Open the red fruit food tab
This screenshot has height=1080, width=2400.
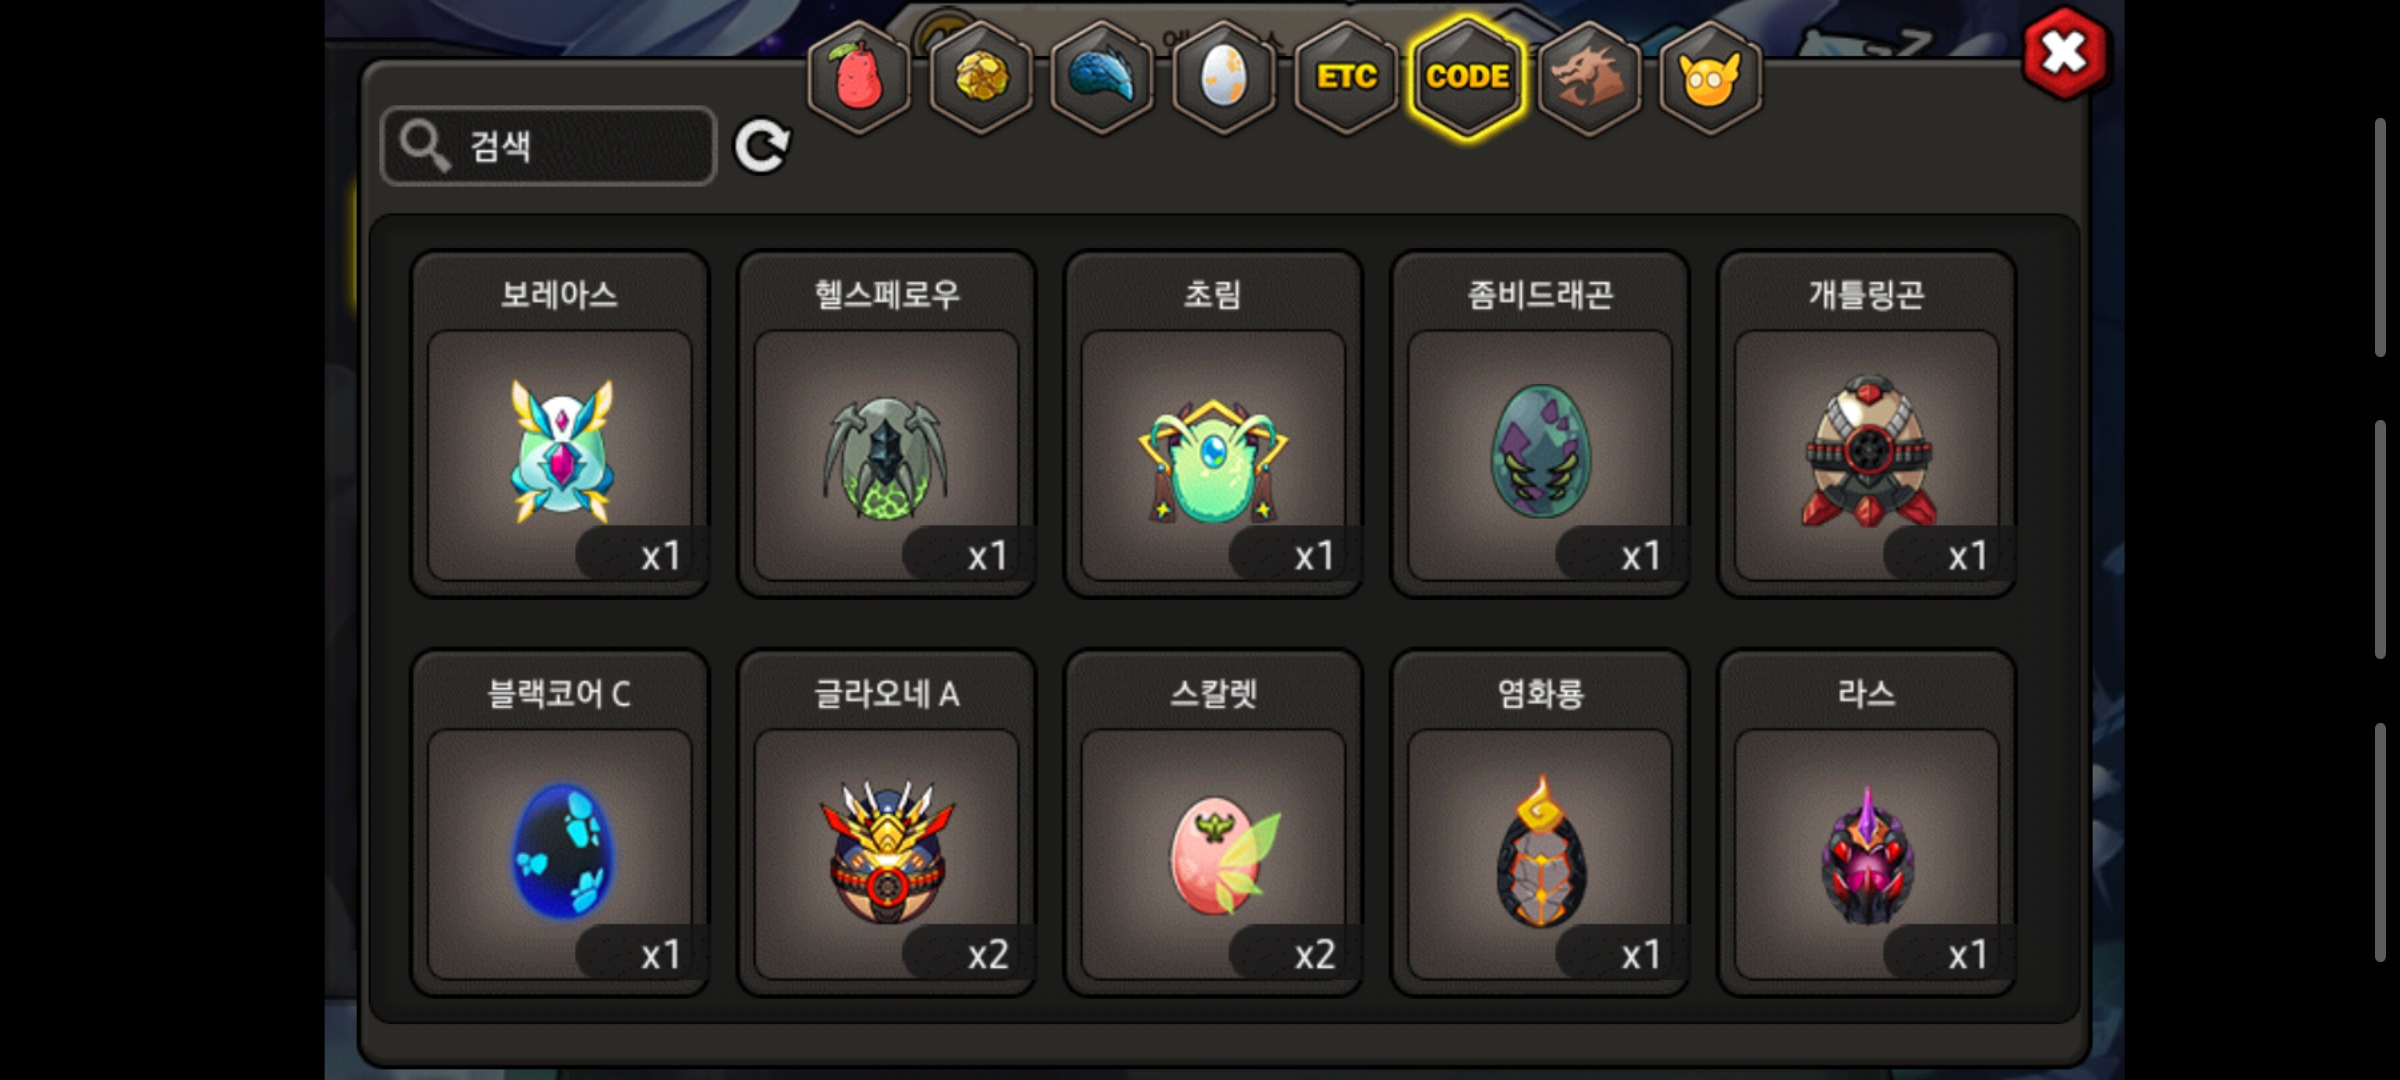pyautogui.click(x=859, y=77)
